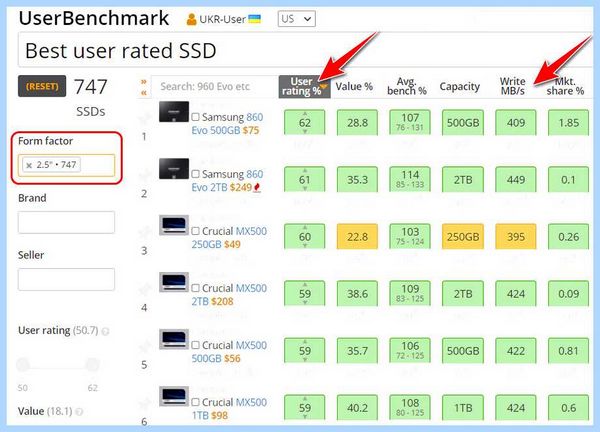Click the 0.81 market share cell
Viewport: 600px width, 432px height.
point(568,350)
